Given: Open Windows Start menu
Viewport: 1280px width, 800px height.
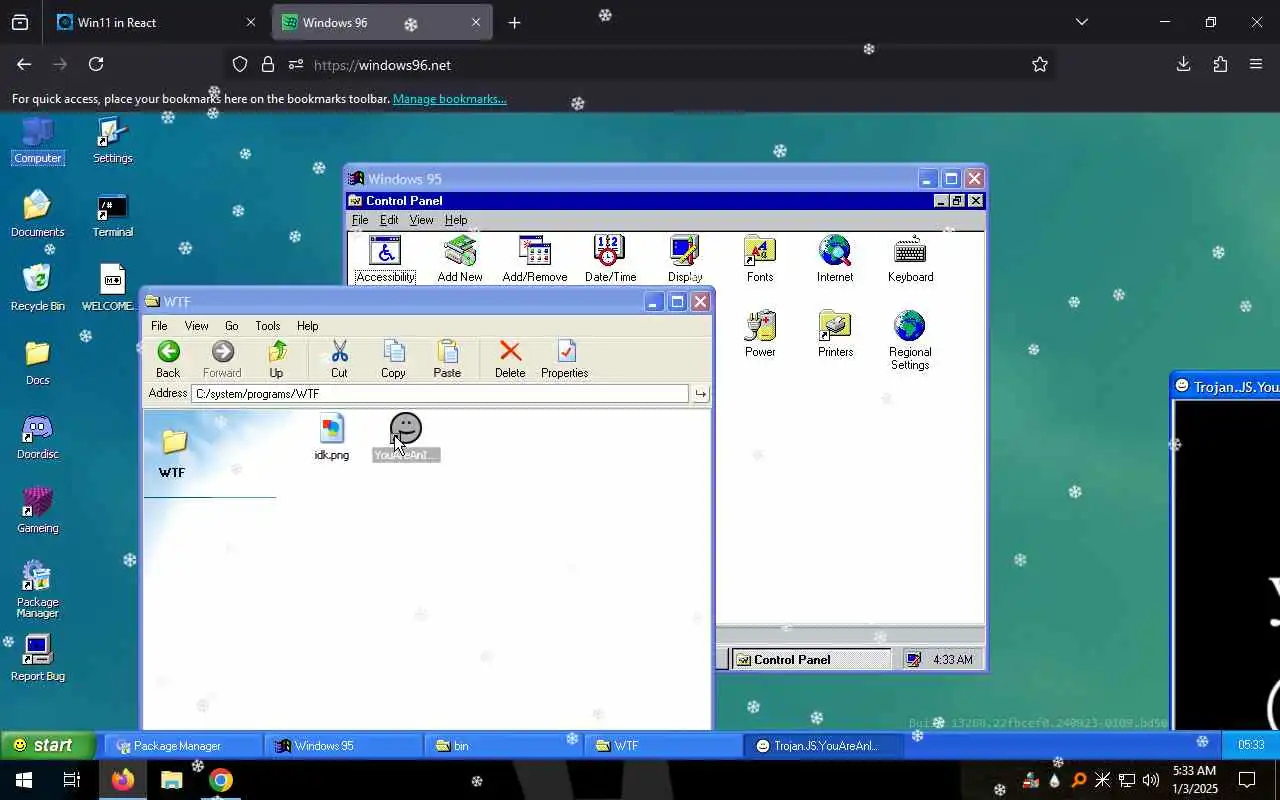Looking at the screenshot, I should pyautogui.click(x=24, y=780).
